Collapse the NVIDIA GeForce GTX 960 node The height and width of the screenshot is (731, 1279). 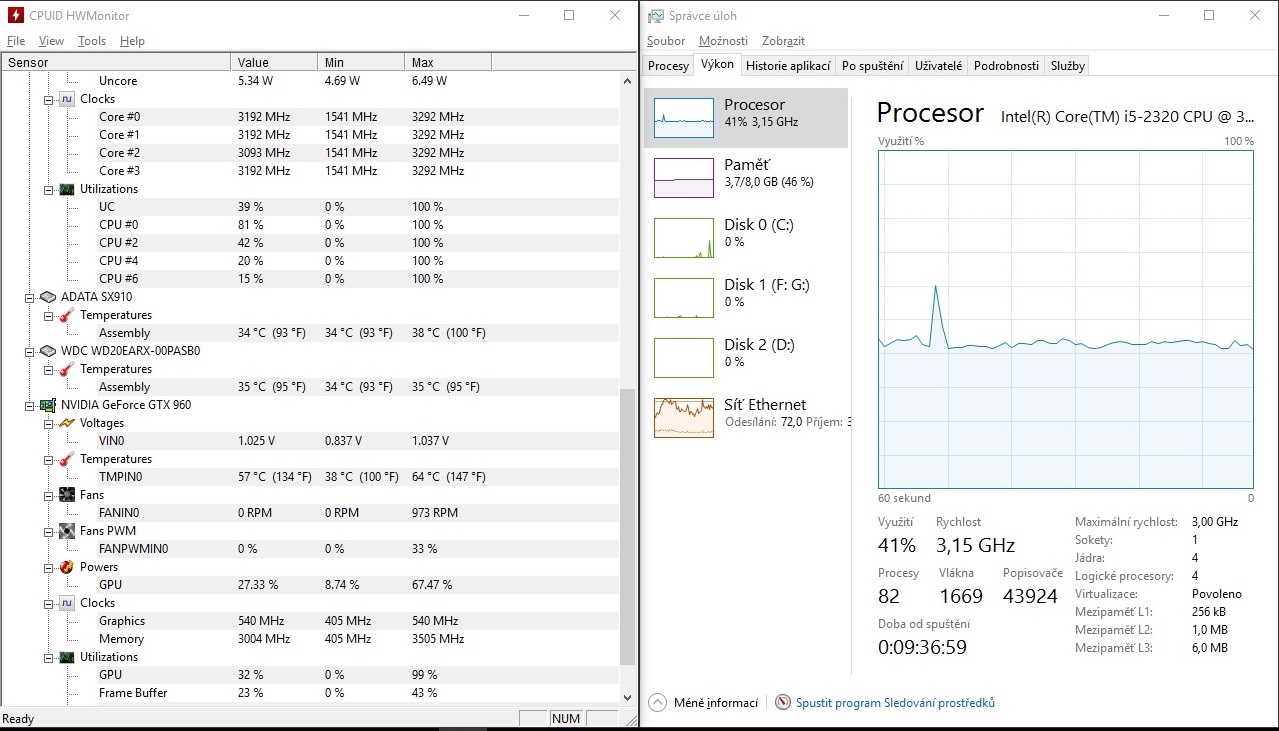[29, 405]
